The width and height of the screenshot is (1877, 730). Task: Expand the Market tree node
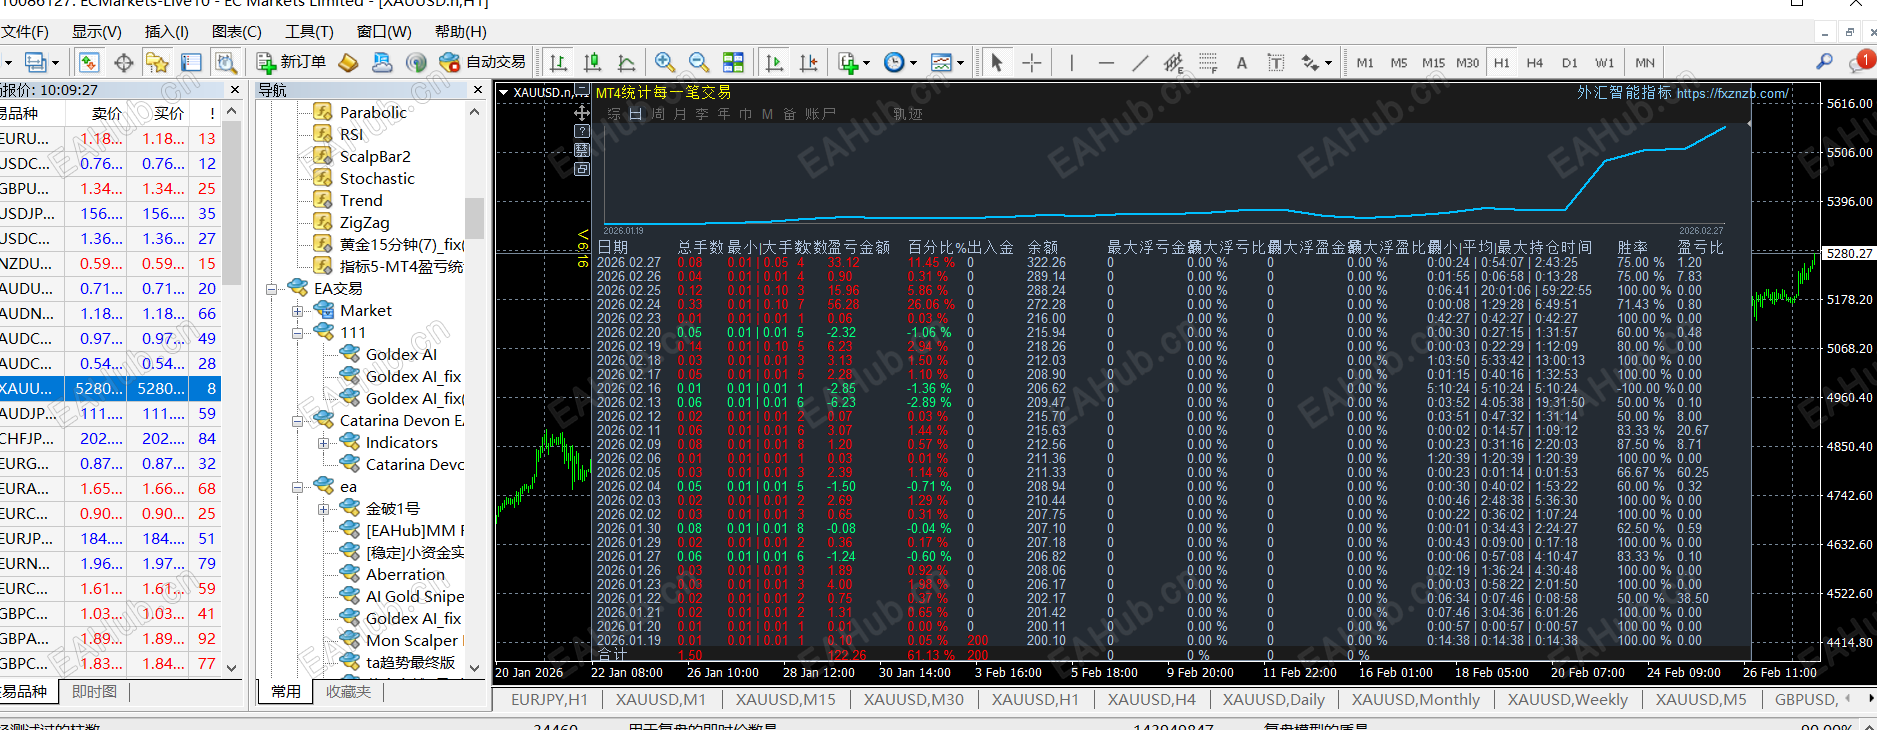[297, 311]
